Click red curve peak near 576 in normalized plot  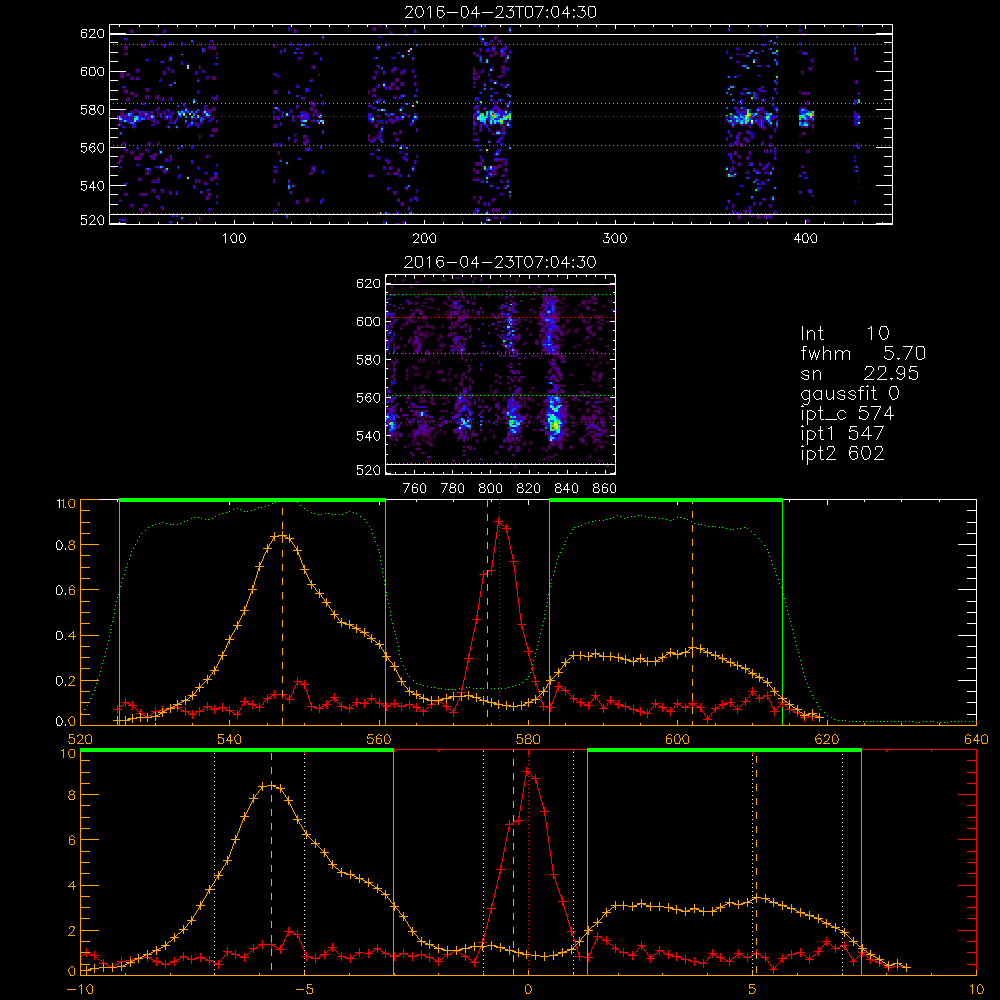coord(499,522)
